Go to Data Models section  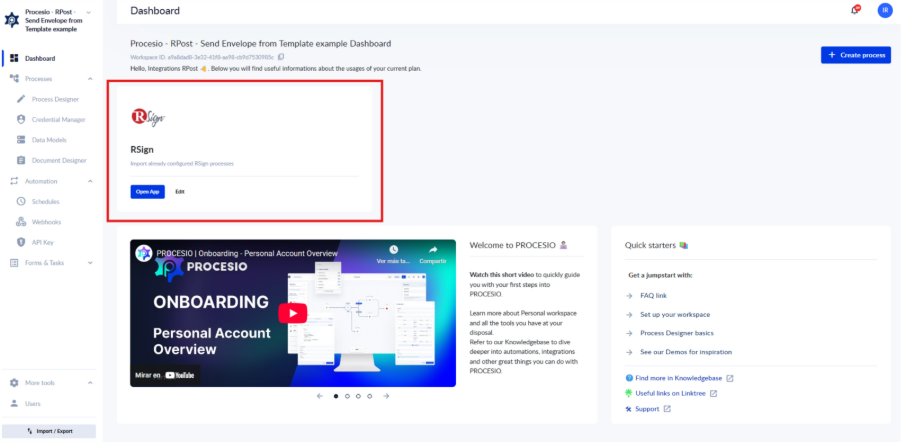(x=51, y=139)
